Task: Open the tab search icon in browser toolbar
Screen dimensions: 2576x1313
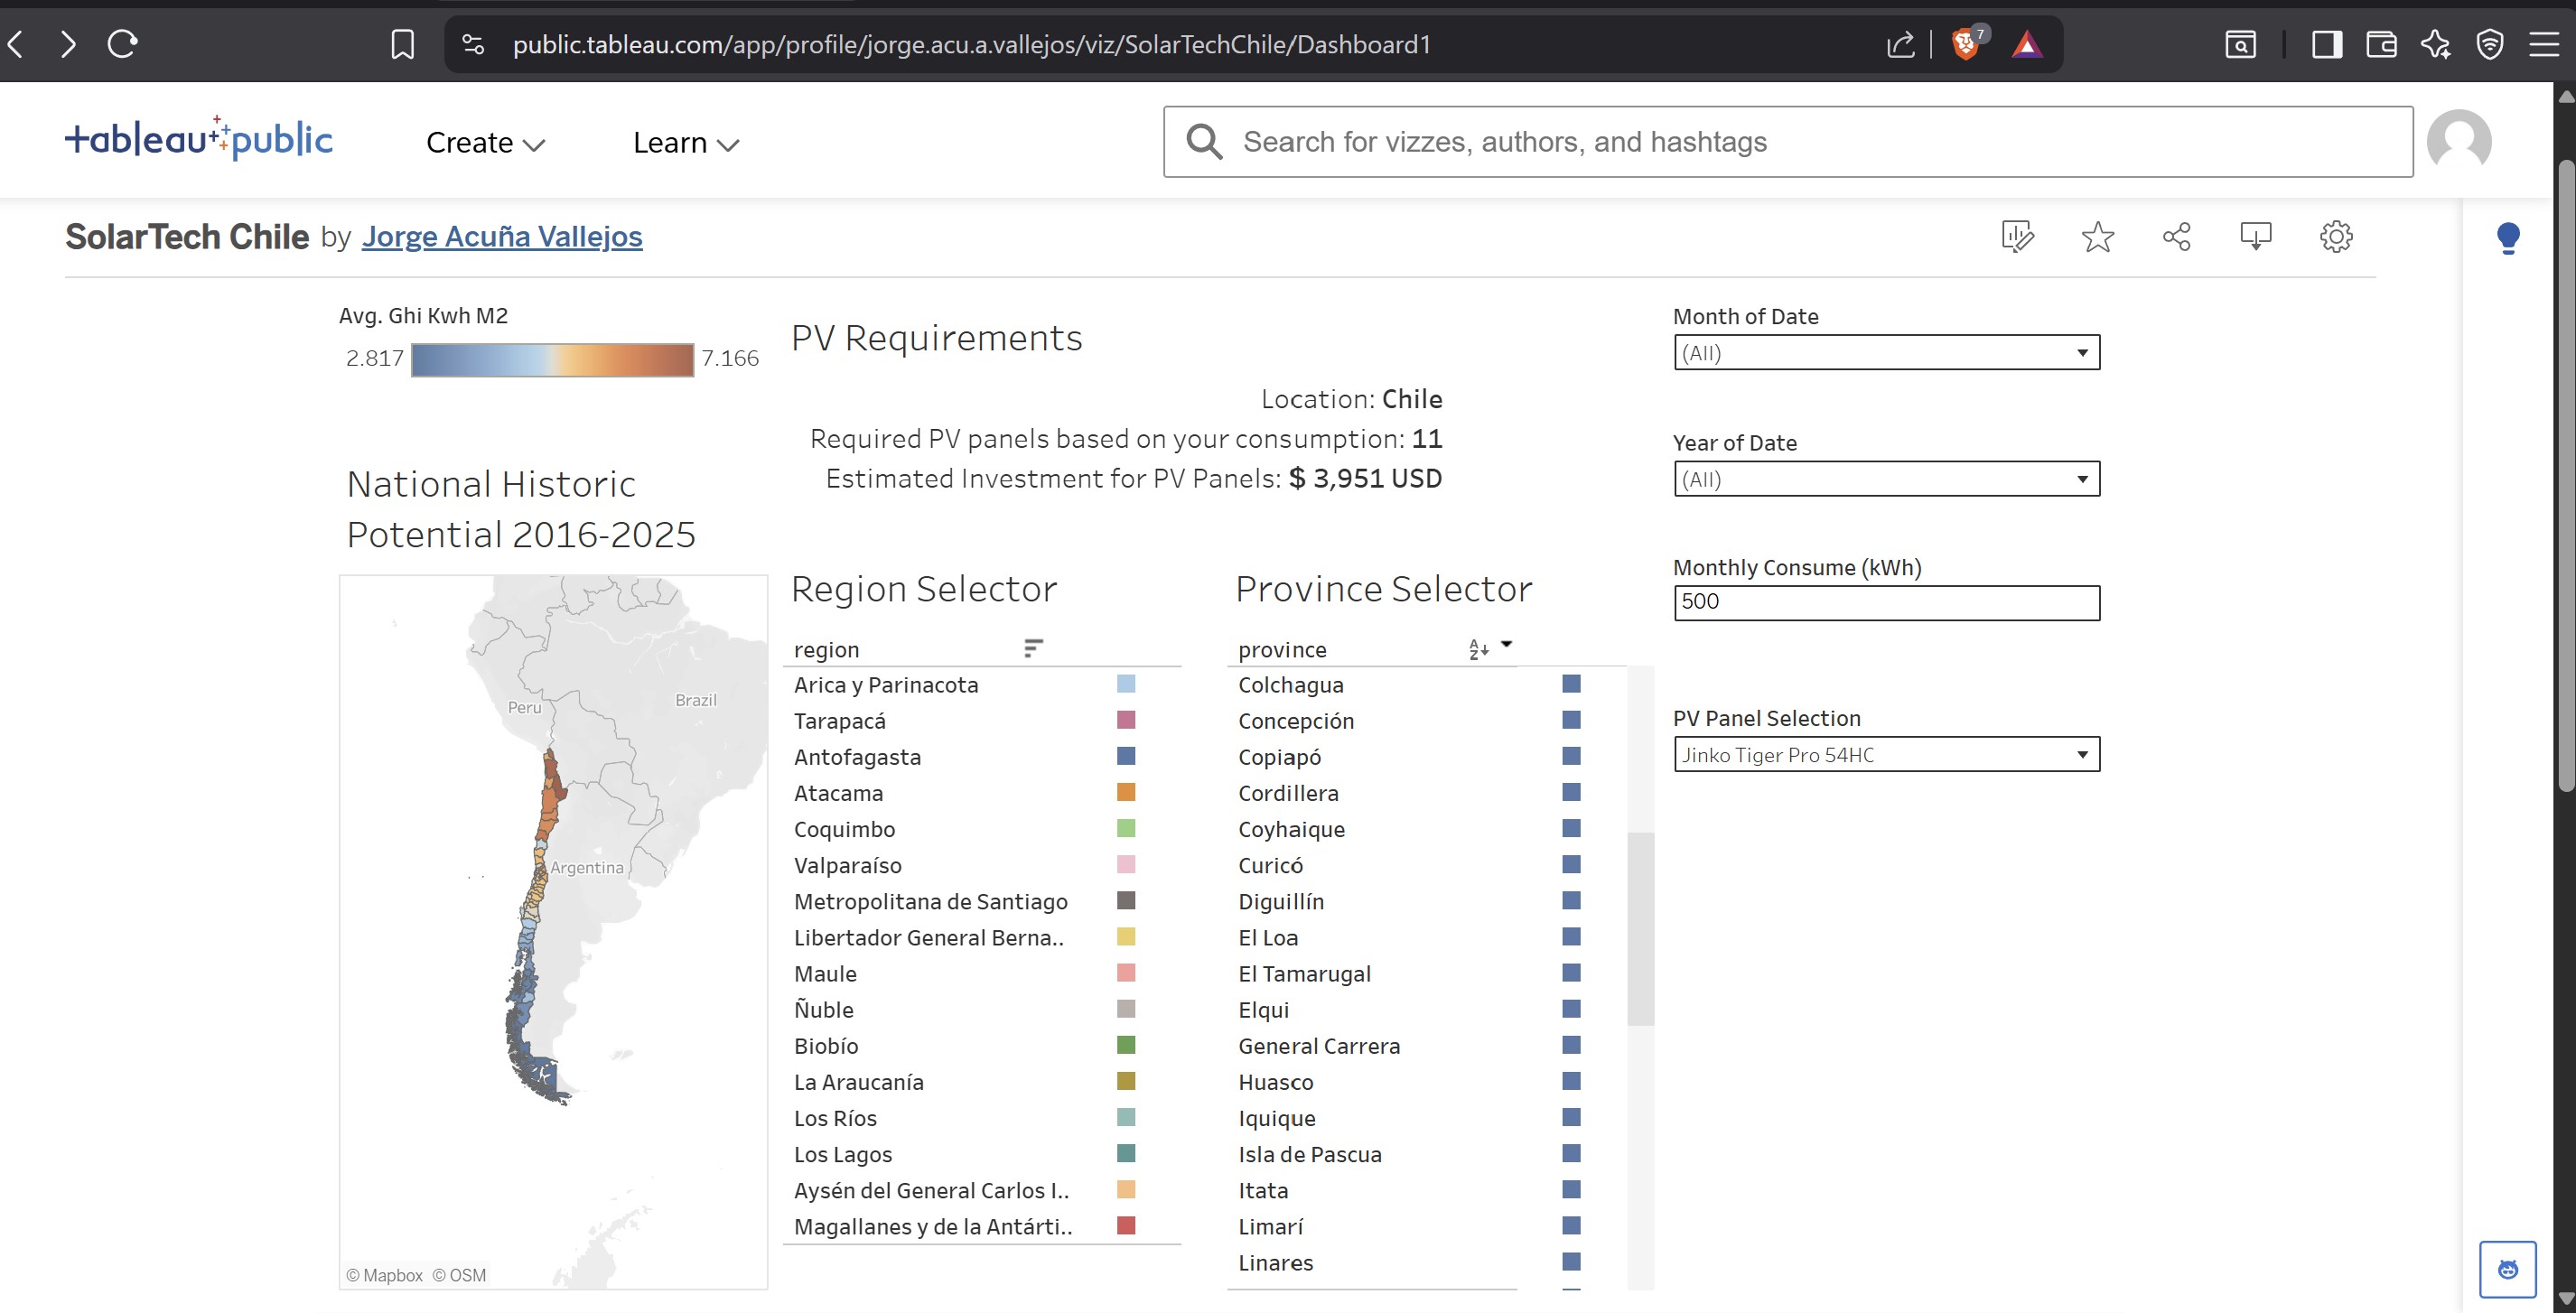Action: point(2240,44)
